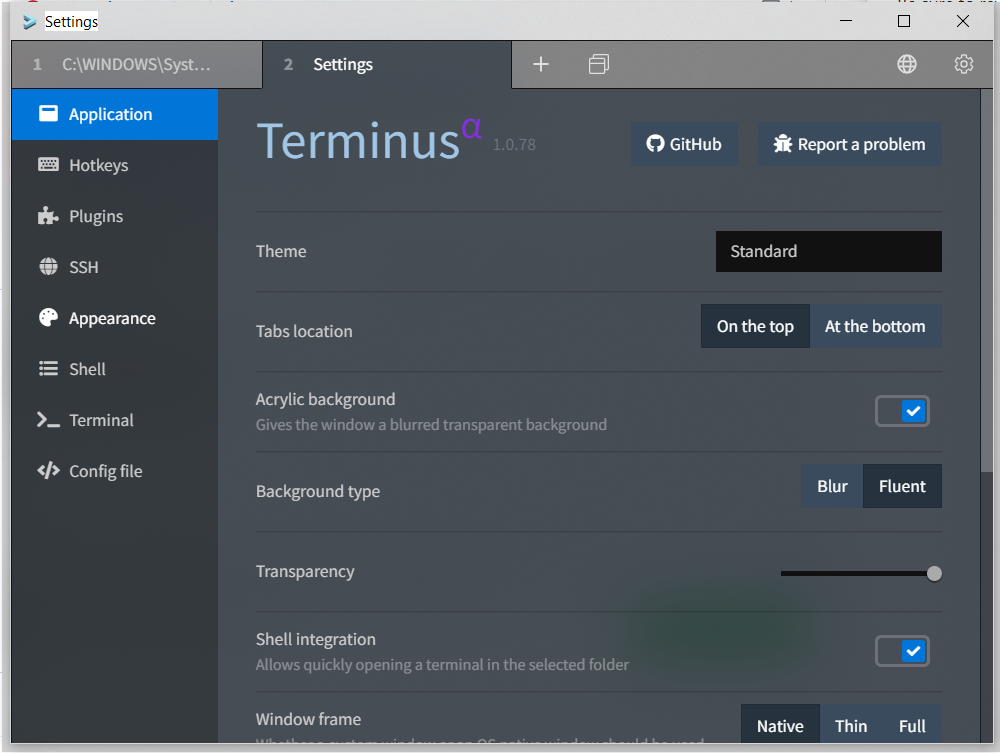
Task: Open the Hotkeys settings section
Action: click(x=115, y=166)
